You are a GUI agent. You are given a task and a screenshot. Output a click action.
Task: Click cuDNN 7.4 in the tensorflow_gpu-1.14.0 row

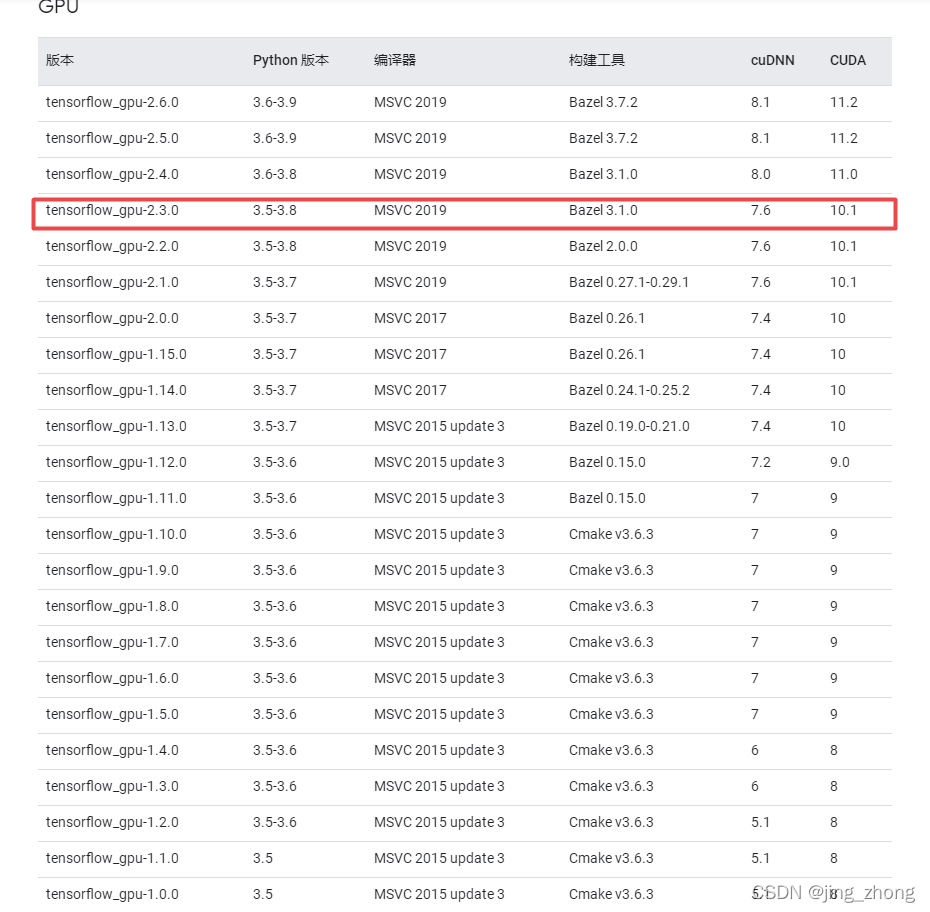tap(760, 390)
